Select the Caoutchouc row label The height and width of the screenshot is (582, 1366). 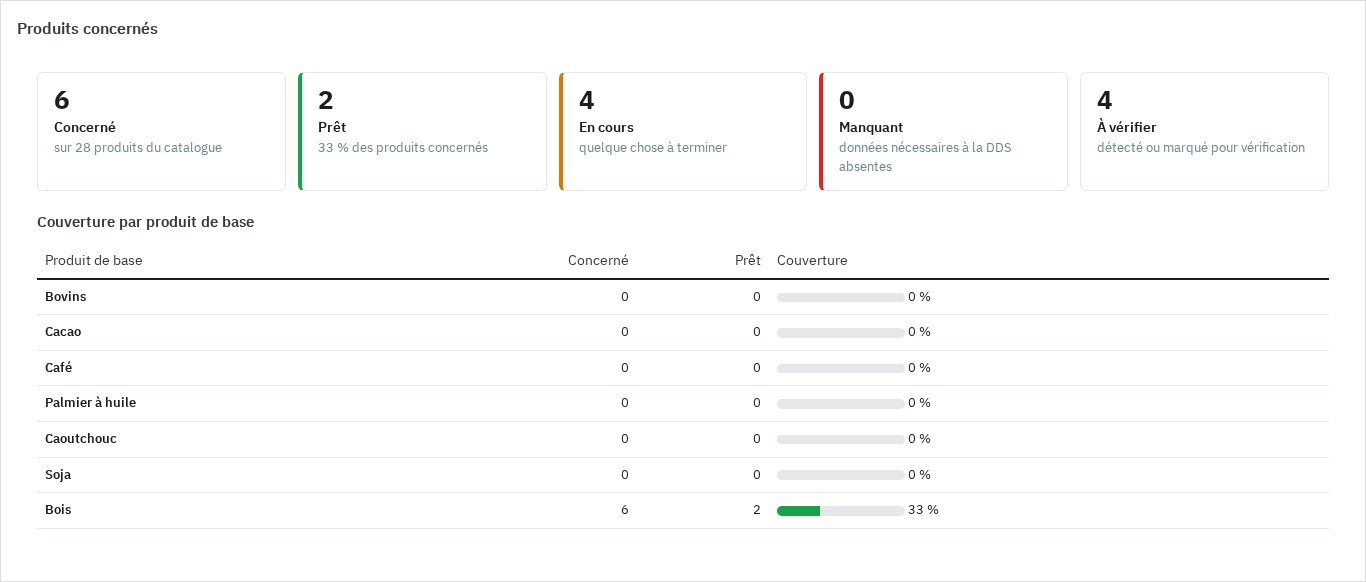[81, 439]
